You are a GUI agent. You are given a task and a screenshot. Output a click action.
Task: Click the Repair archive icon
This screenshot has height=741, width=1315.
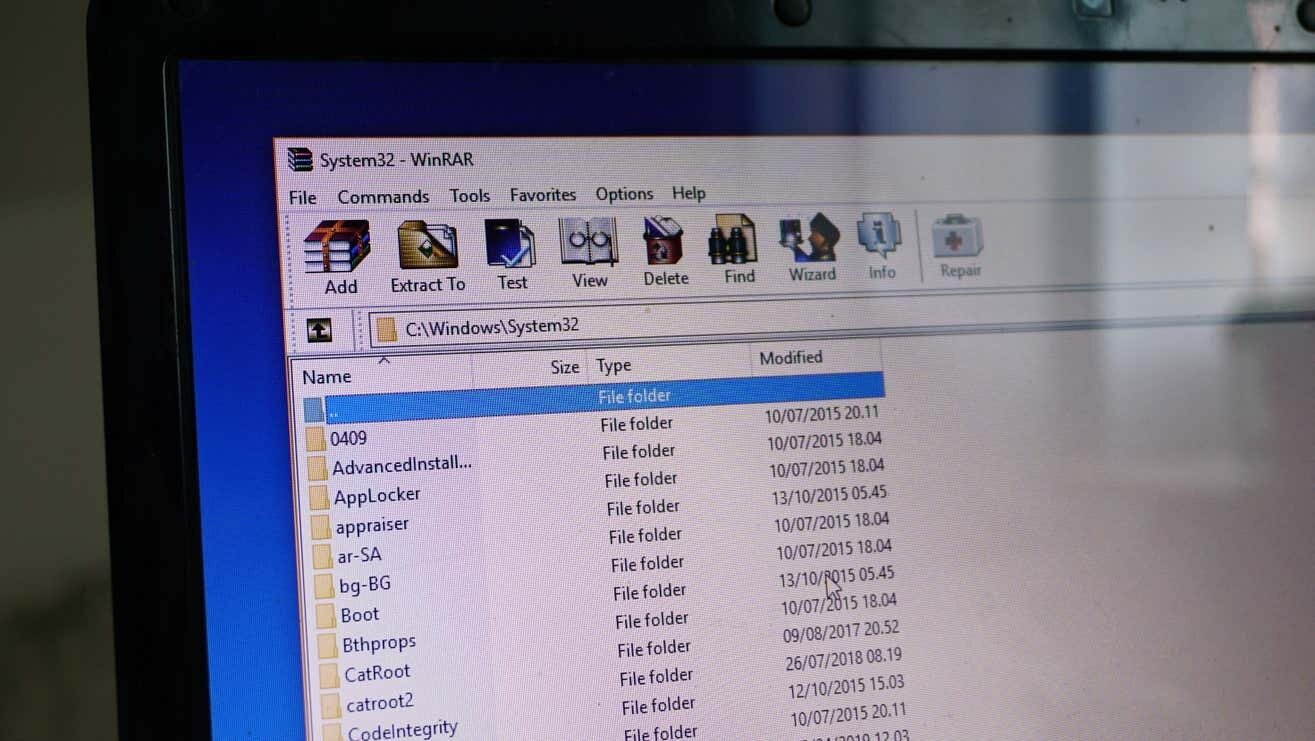[958, 236]
